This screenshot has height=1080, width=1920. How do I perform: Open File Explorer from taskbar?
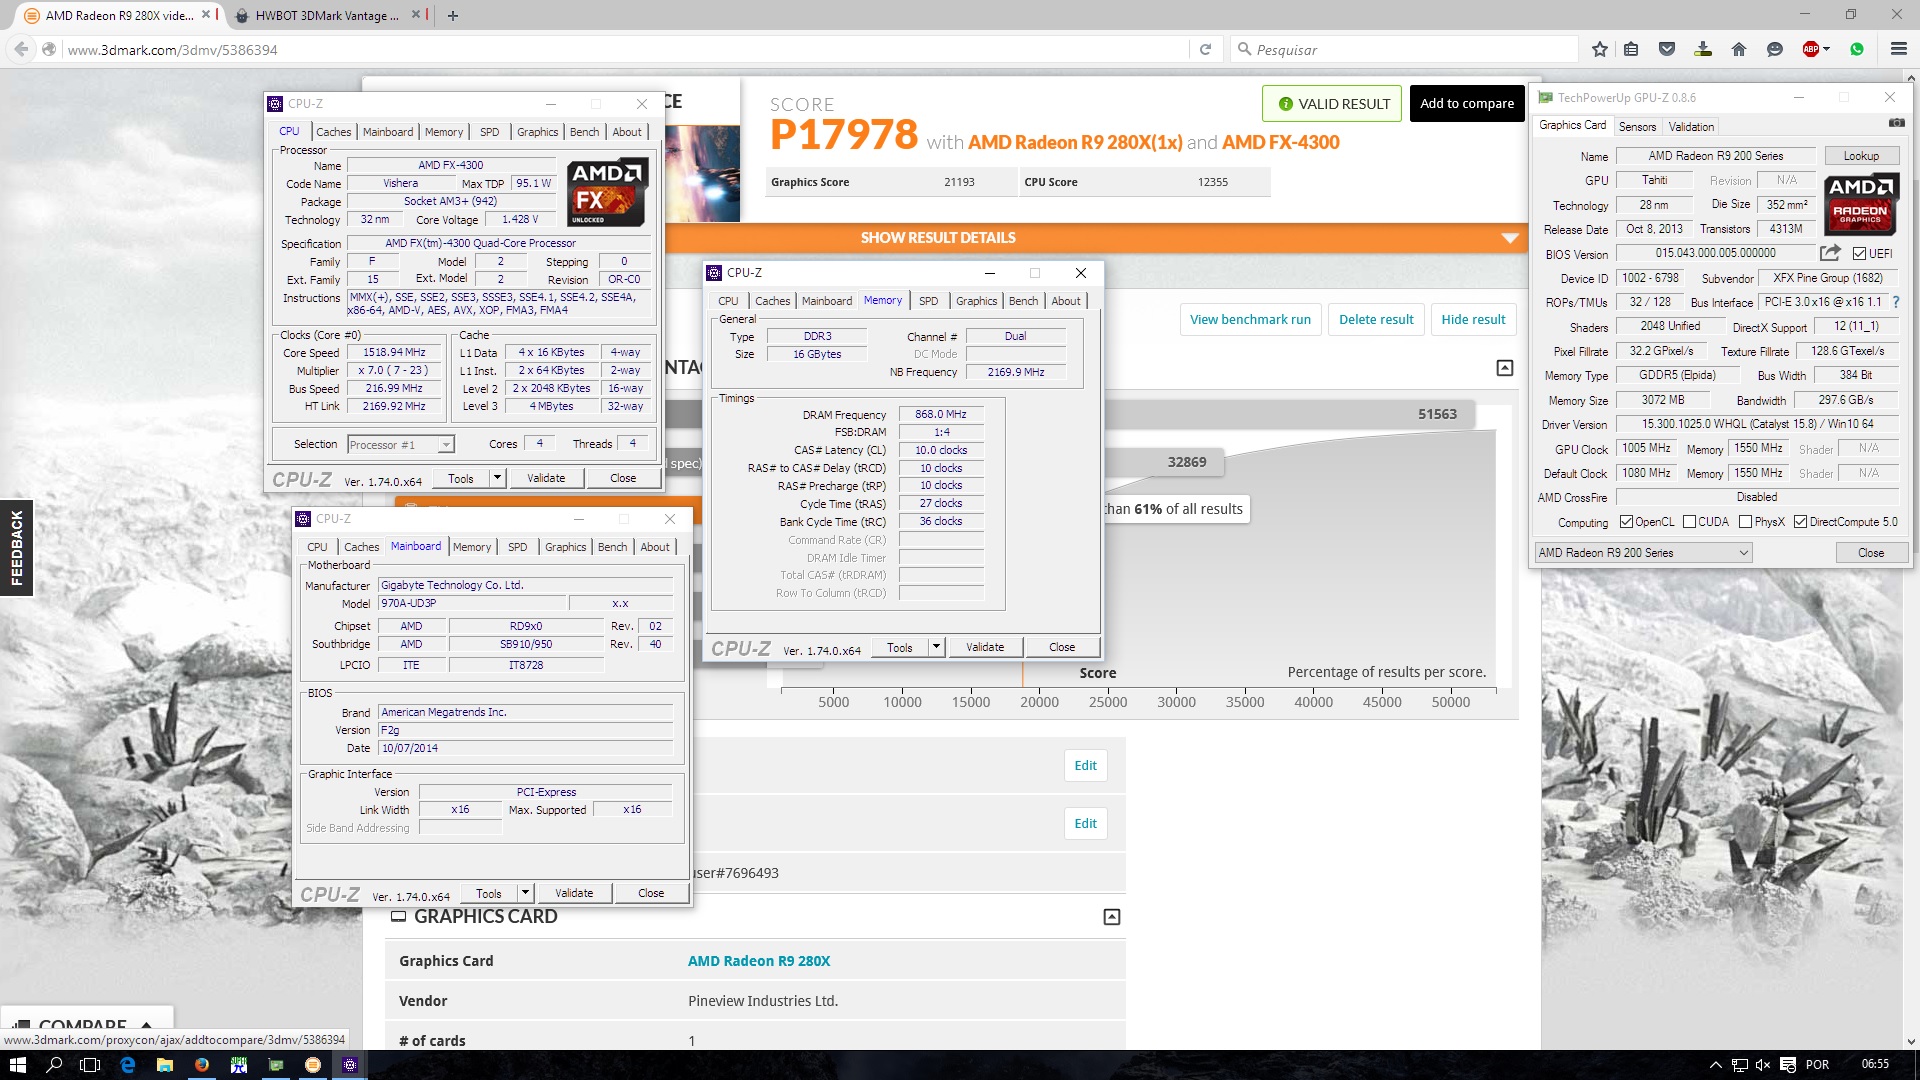tap(165, 1065)
